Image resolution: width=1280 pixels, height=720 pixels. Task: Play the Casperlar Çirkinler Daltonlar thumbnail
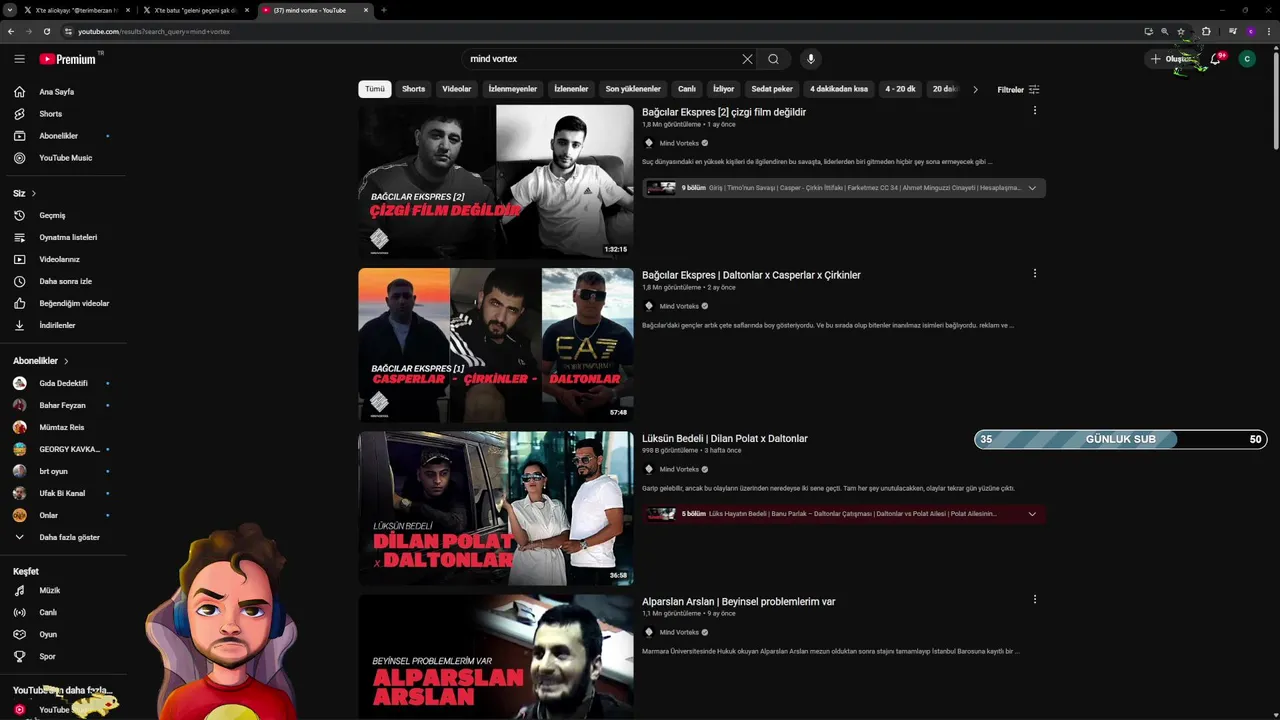(x=496, y=345)
